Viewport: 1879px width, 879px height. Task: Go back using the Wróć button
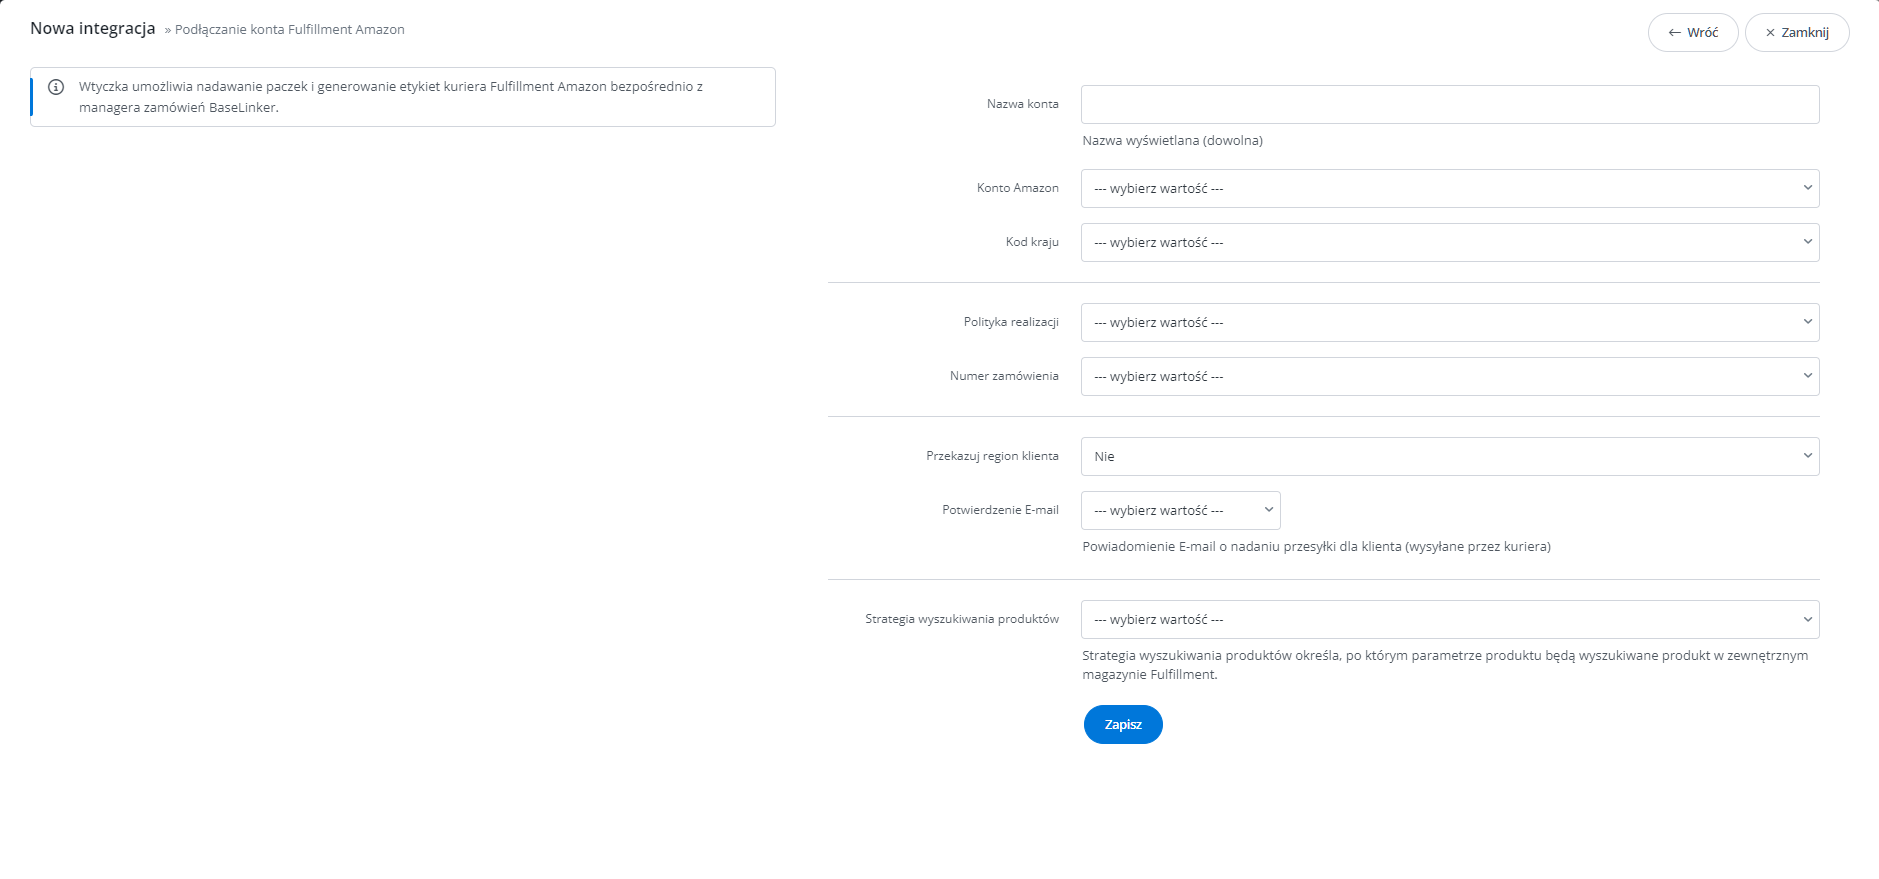1693,32
